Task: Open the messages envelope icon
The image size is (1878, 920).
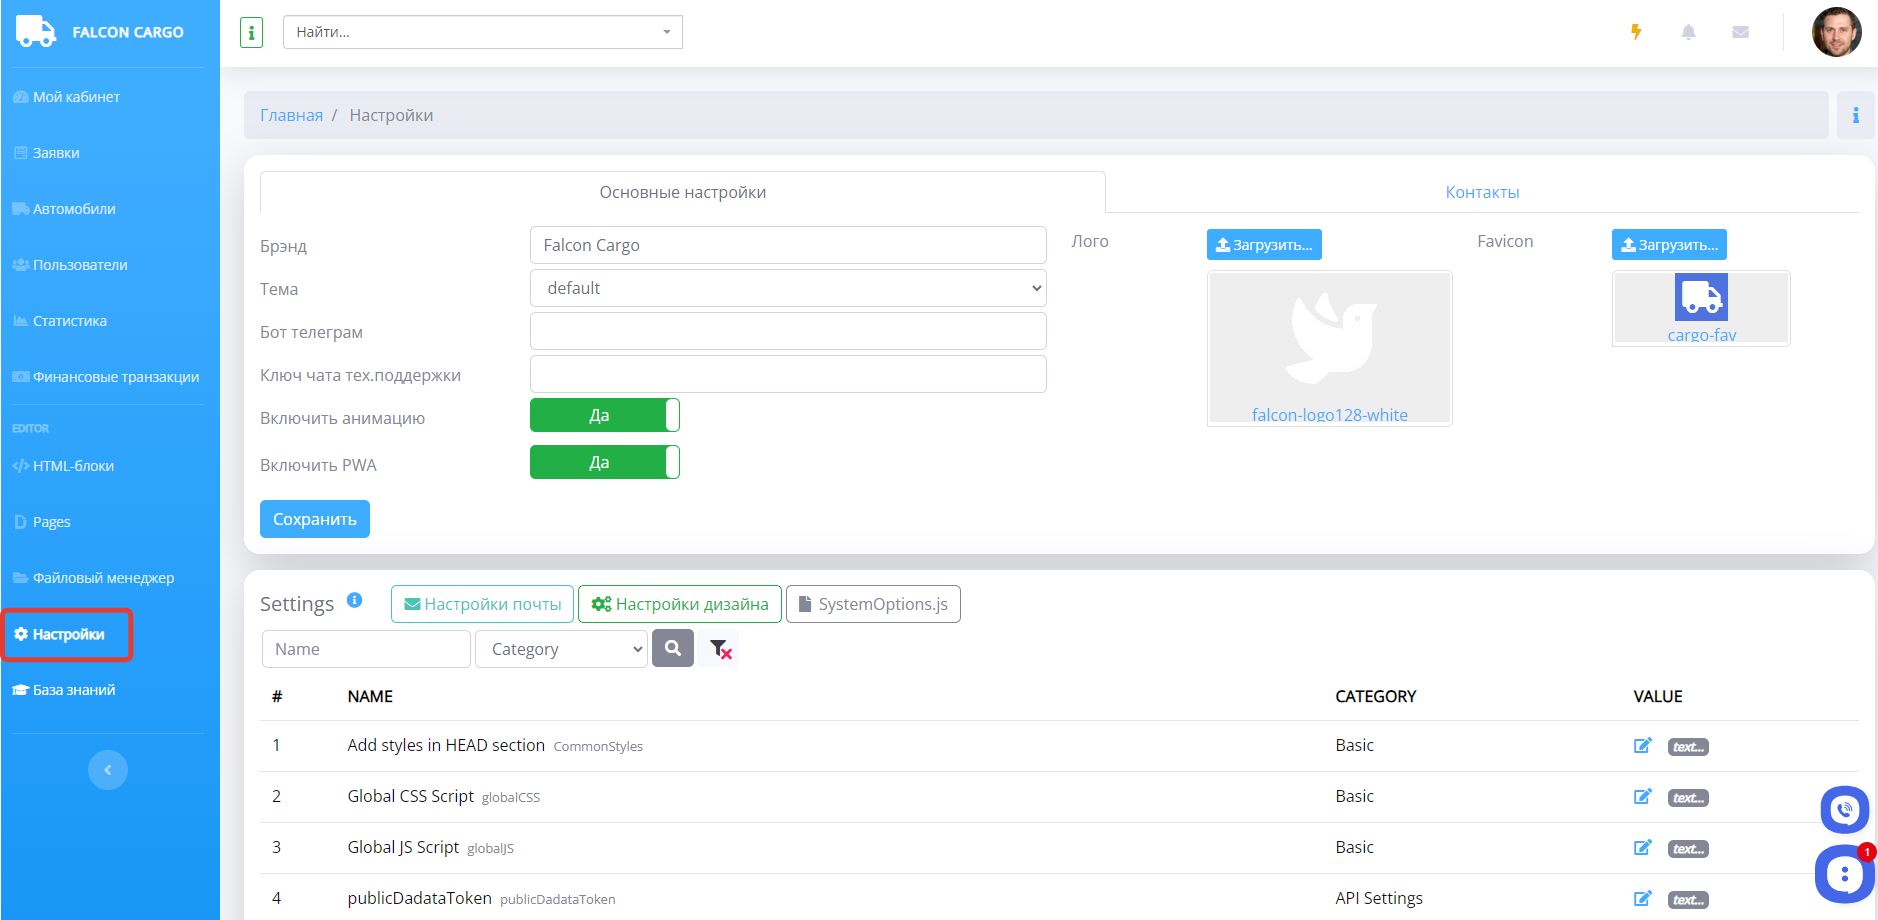Action: (1740, 32)
